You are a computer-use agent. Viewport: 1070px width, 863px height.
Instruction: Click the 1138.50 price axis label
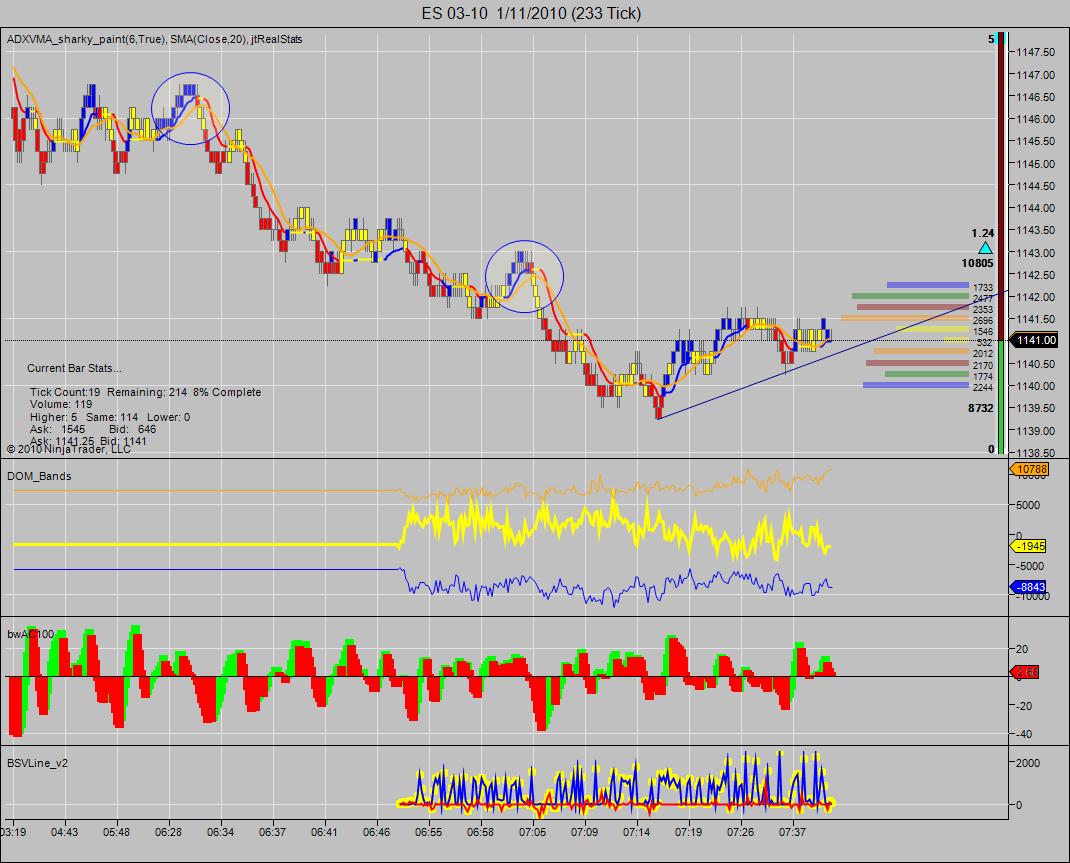[1036, 453]
